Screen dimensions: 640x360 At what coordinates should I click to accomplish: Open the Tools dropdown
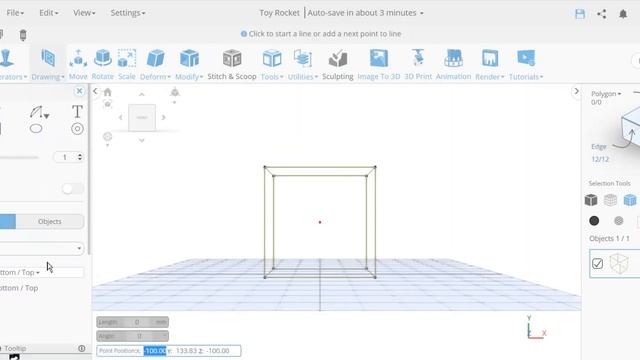pyautogui.click(x=272, y=64)
